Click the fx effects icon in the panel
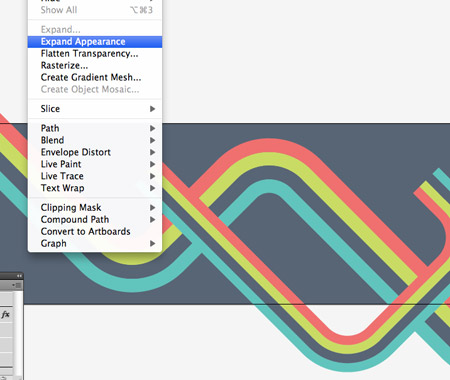The height and width of the screenshot is (380, 450). (x=6, y=314)
